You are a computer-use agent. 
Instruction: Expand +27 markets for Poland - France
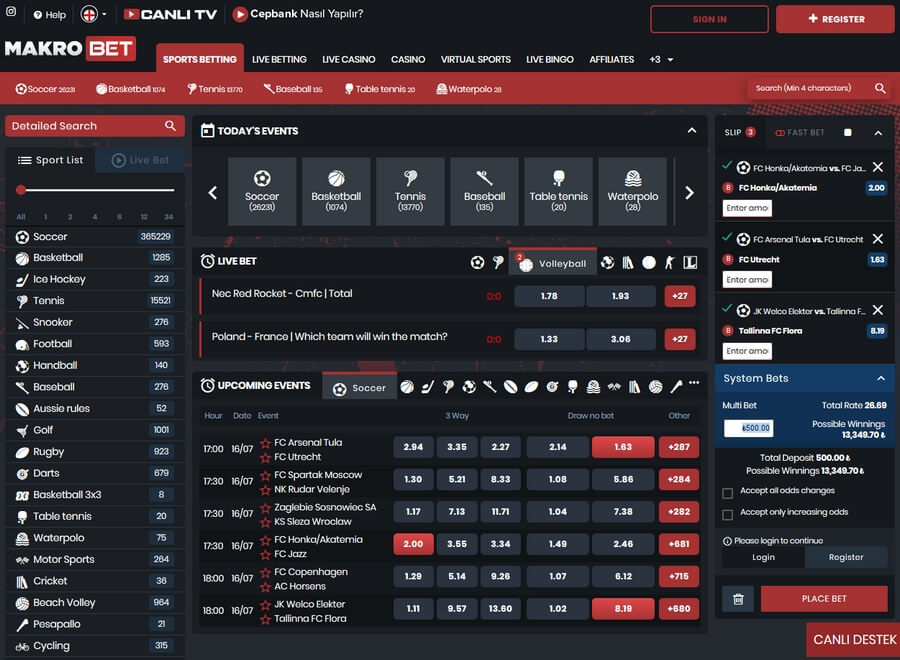click(x=680, y=339)
